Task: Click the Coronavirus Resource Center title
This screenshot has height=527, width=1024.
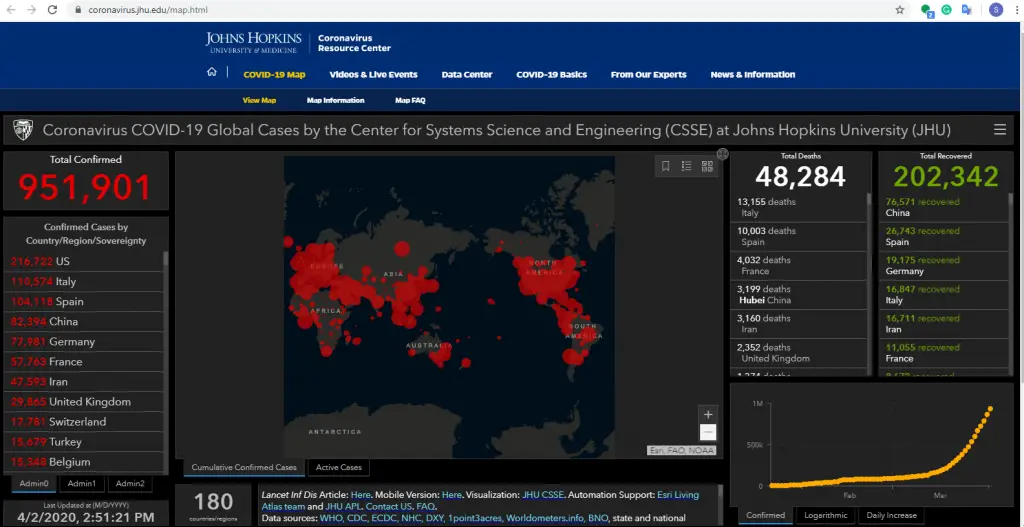Action: [x=355, y=43]
